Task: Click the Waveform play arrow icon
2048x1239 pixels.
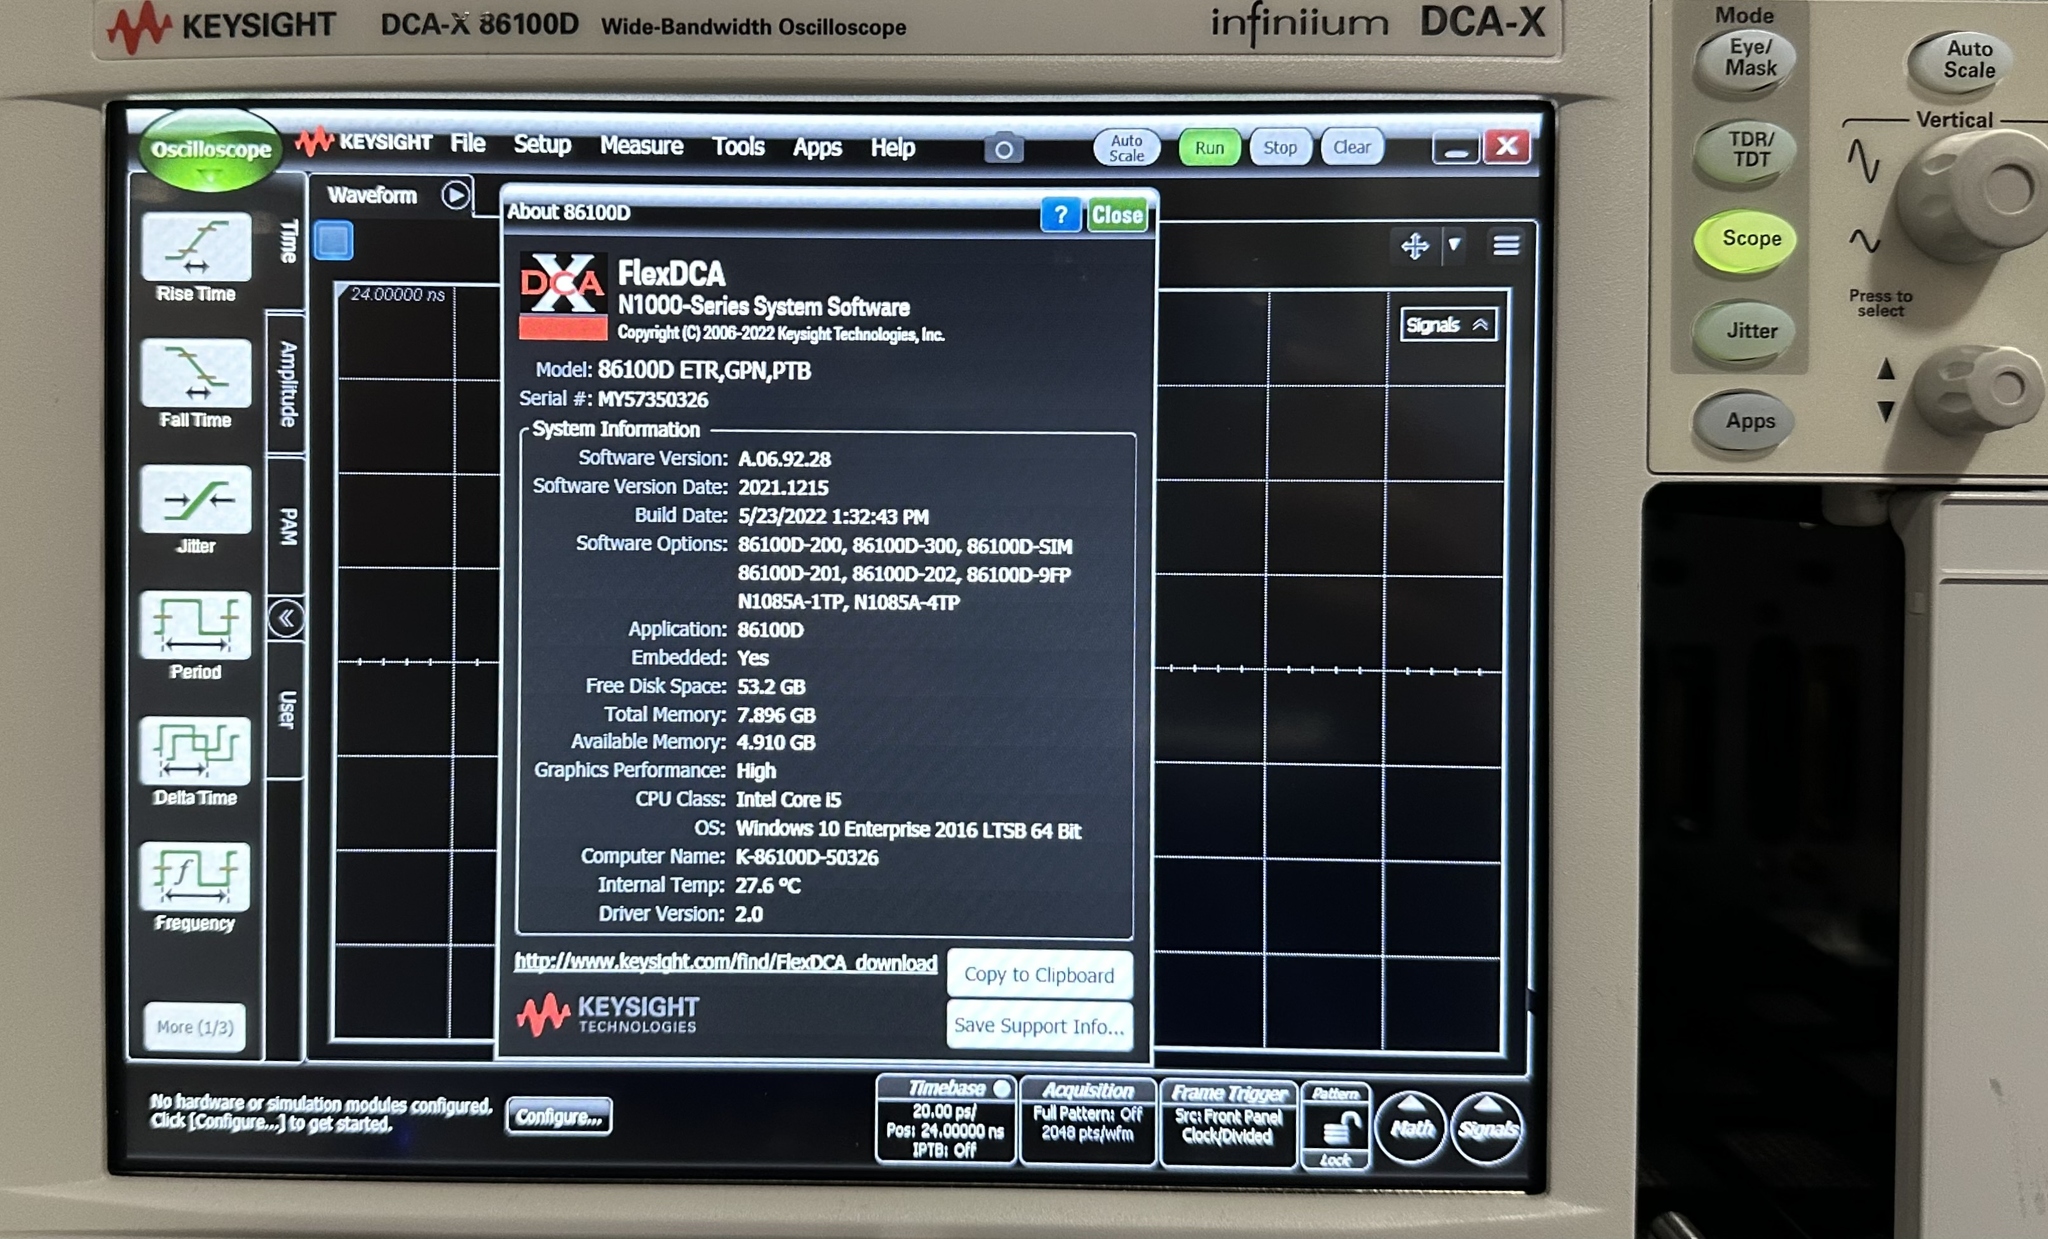Action: pyautogui.click(x=455, y=195)
